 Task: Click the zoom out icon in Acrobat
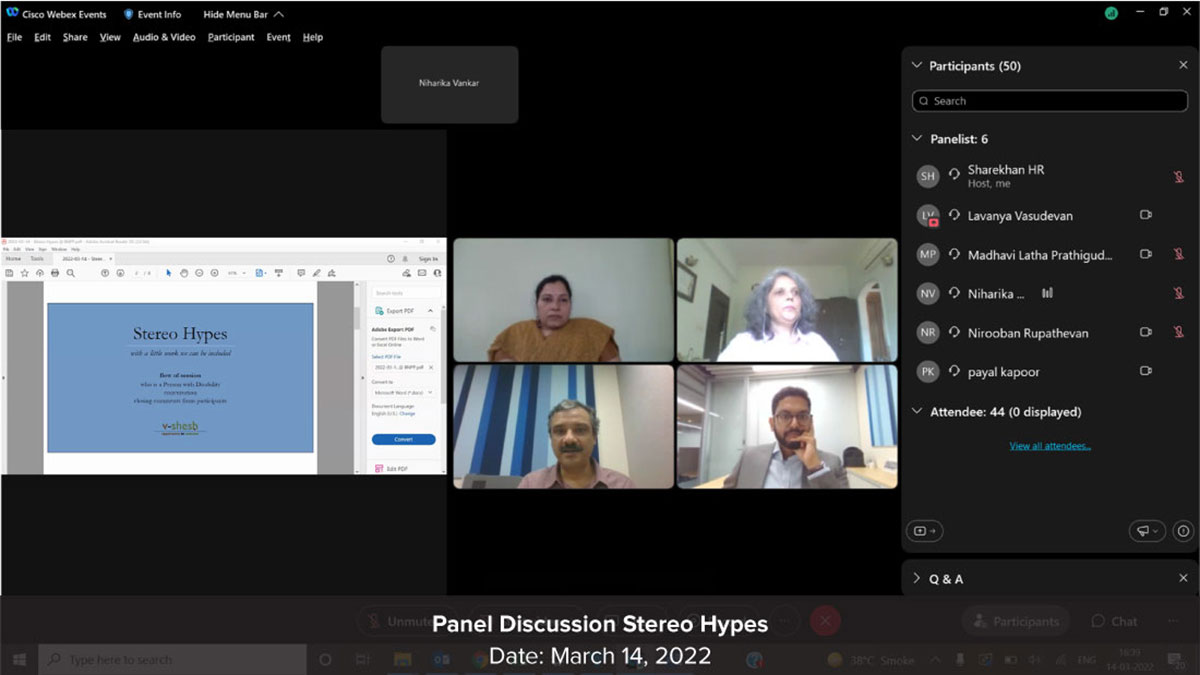199,273
